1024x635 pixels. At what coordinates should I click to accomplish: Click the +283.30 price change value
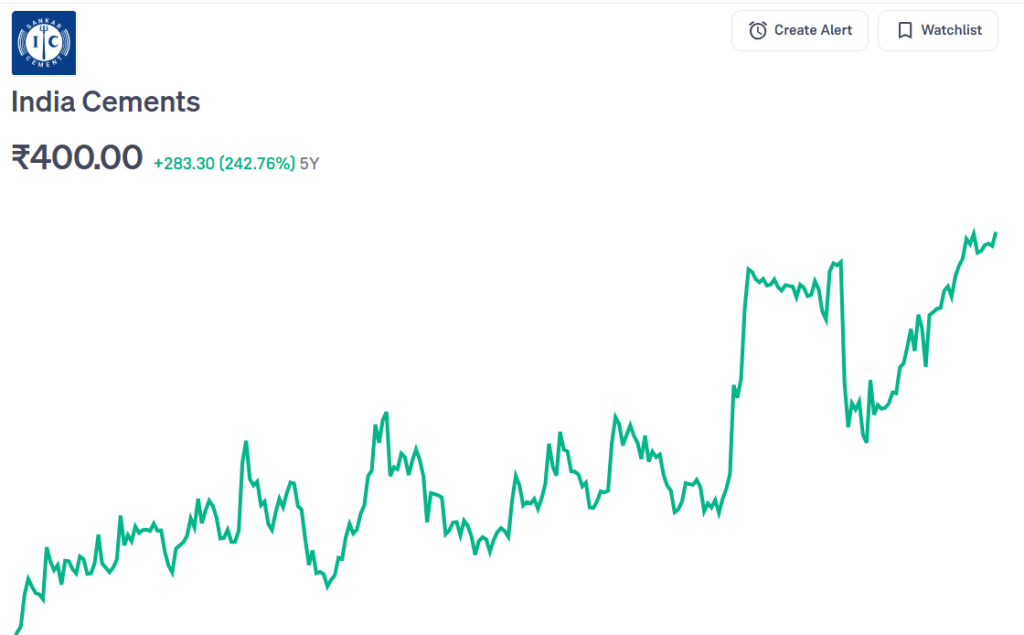click(x=184, y=163)
